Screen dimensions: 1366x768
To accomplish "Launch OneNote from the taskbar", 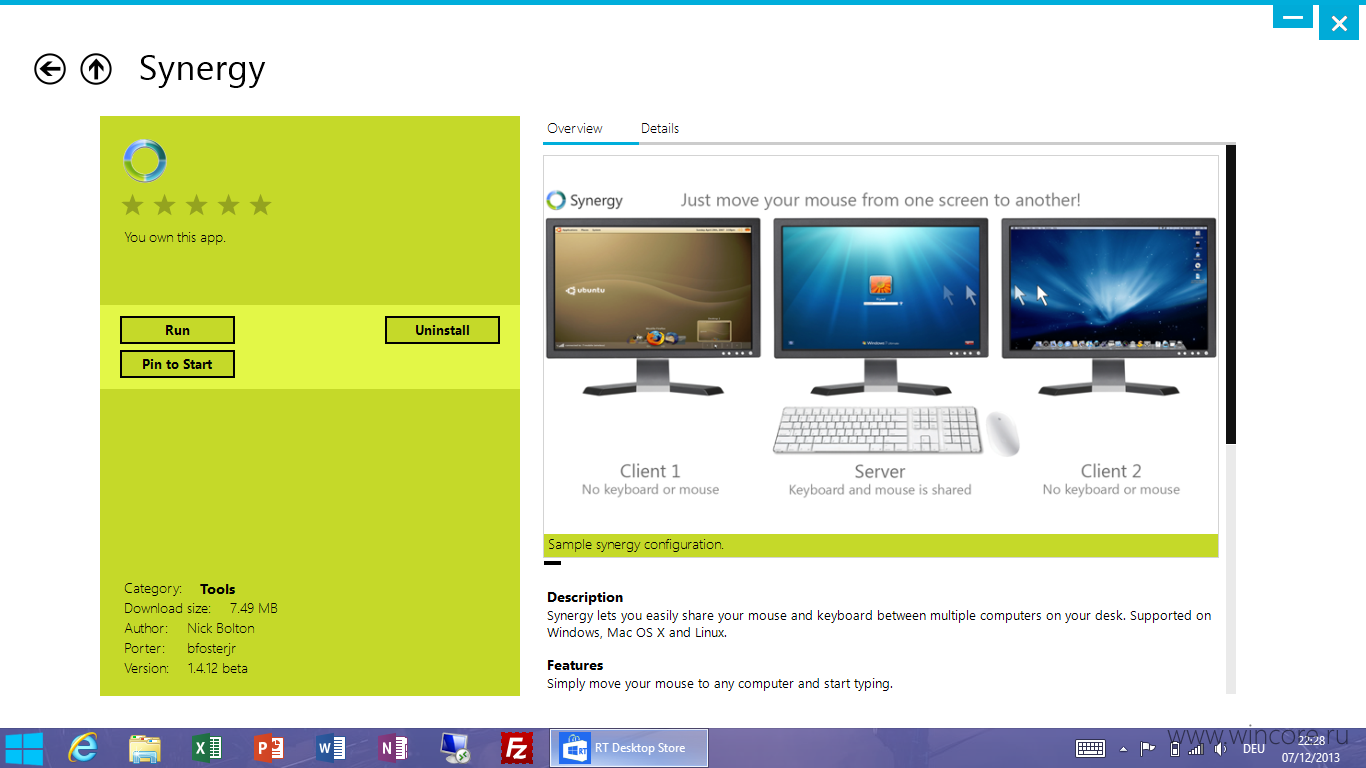I will click(x=393, y=748).
